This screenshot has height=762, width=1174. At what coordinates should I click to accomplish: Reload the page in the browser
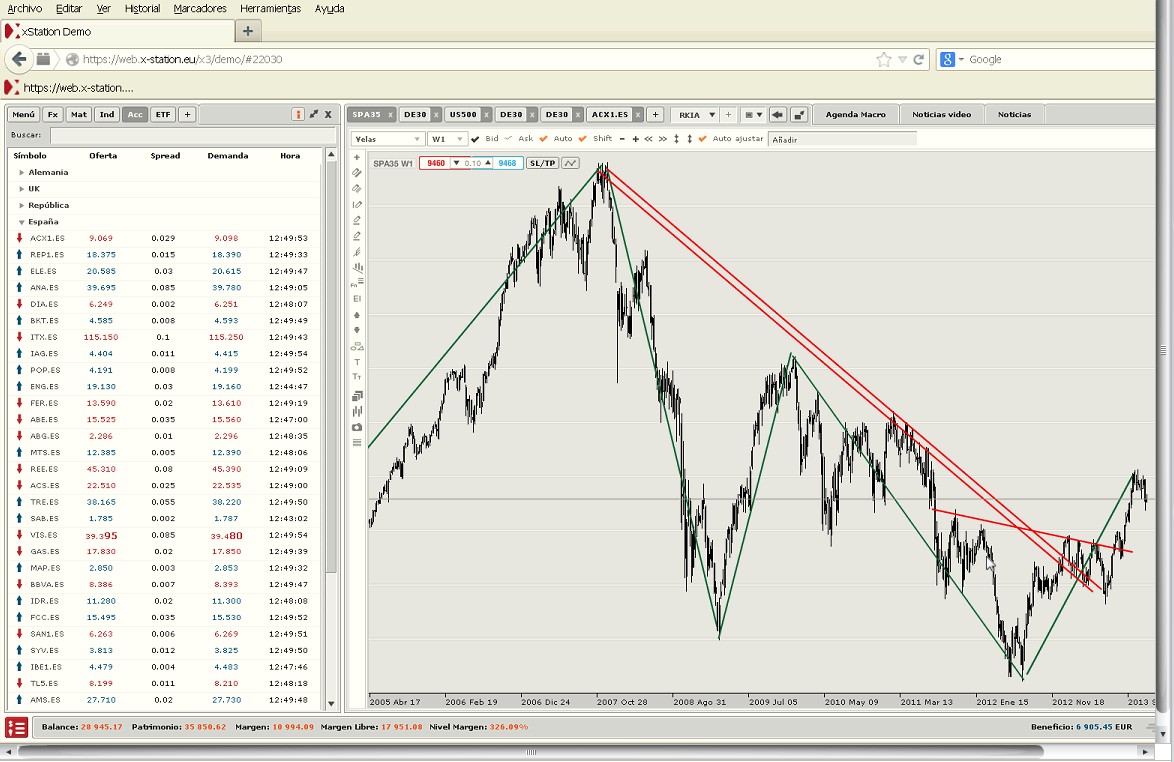[x=919, y=59]
